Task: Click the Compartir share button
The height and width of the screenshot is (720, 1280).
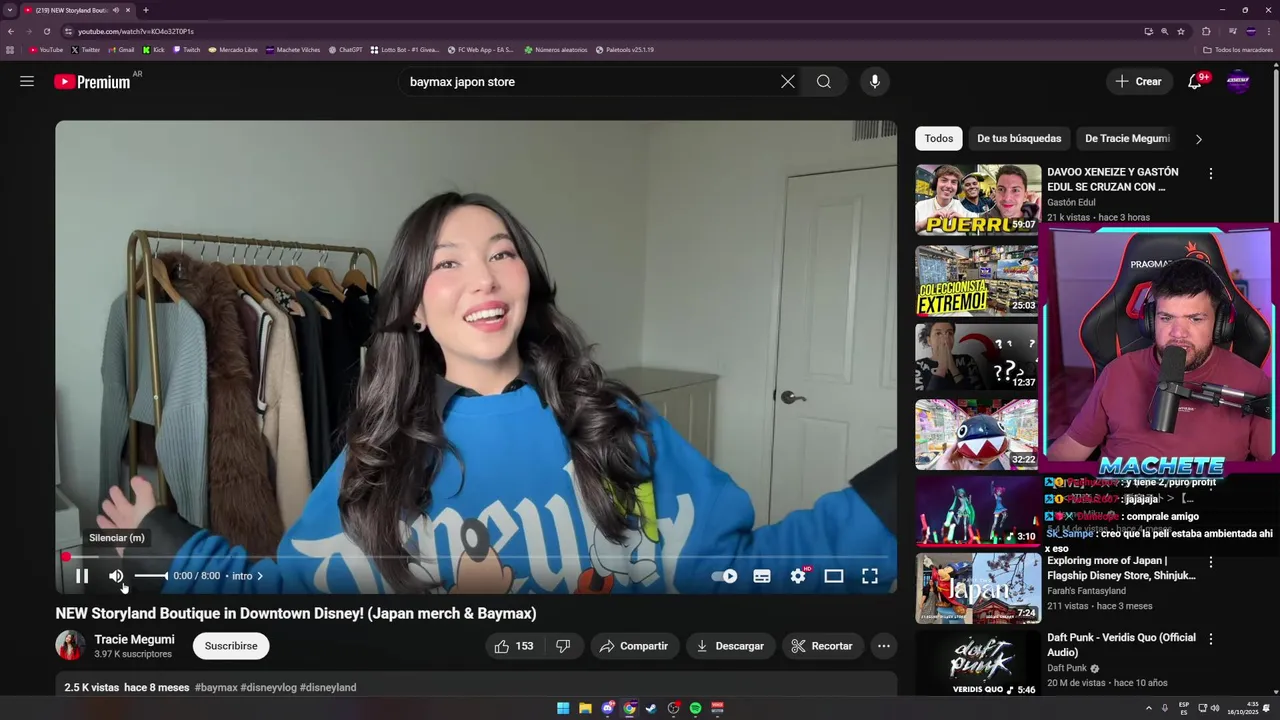Action: click(634, 646)
